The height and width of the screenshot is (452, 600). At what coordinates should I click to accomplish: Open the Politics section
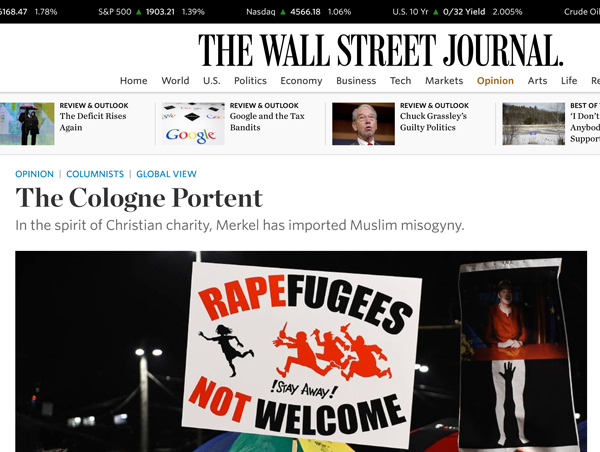point(250,81)
